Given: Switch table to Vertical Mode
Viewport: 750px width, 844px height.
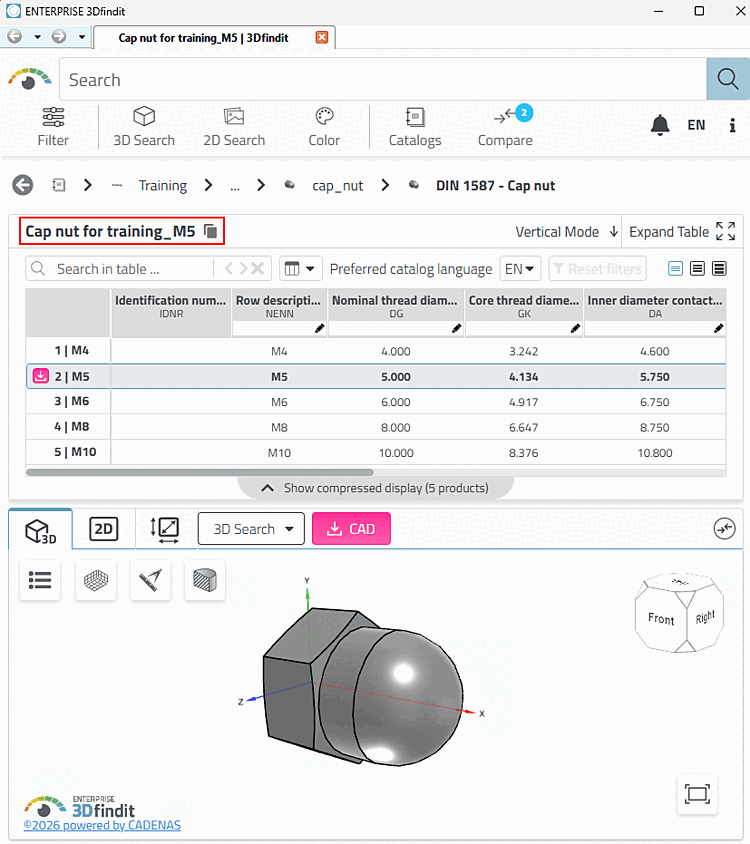Looking at the screenshot, I should (566, 232).
